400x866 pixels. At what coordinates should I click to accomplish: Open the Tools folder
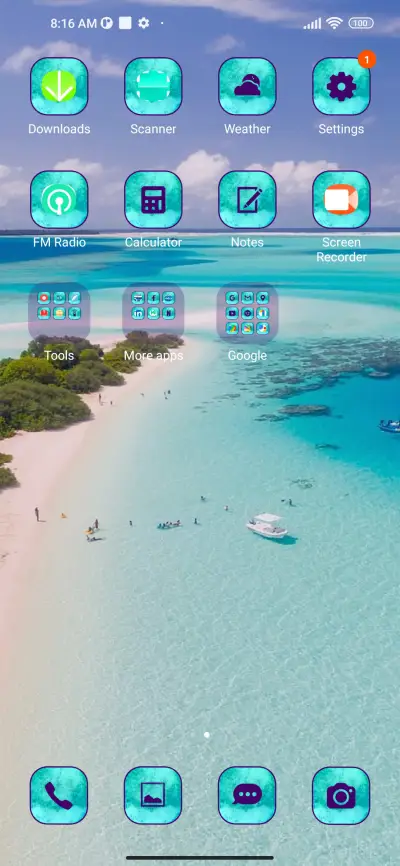tap(59, 313)
